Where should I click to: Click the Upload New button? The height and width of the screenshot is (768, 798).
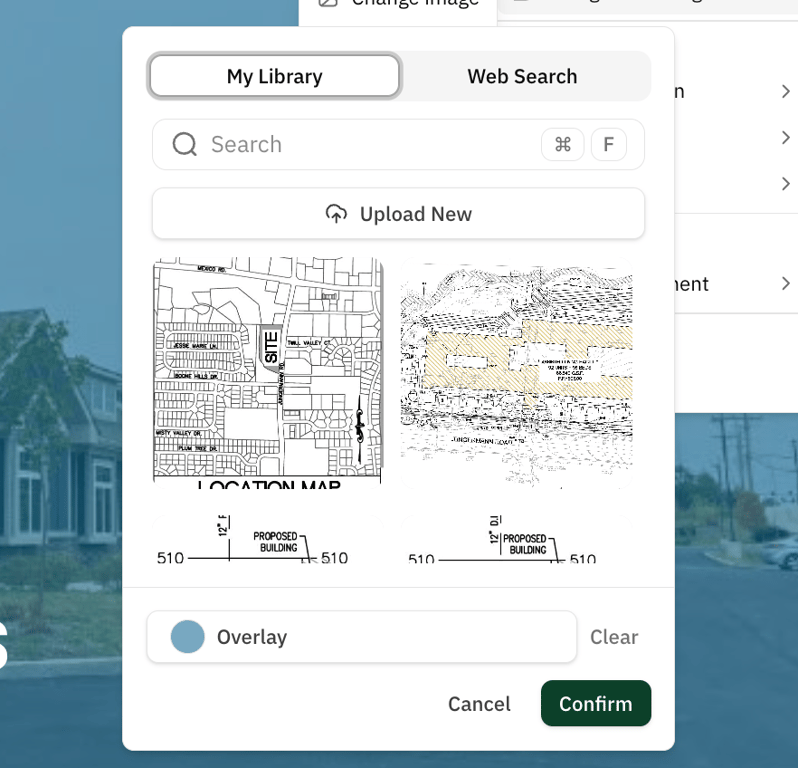pyautogui.click(x=398, y=214)
